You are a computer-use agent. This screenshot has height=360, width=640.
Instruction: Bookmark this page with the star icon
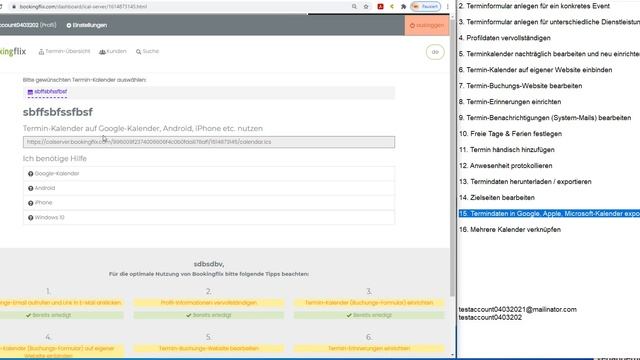(366, 7)
